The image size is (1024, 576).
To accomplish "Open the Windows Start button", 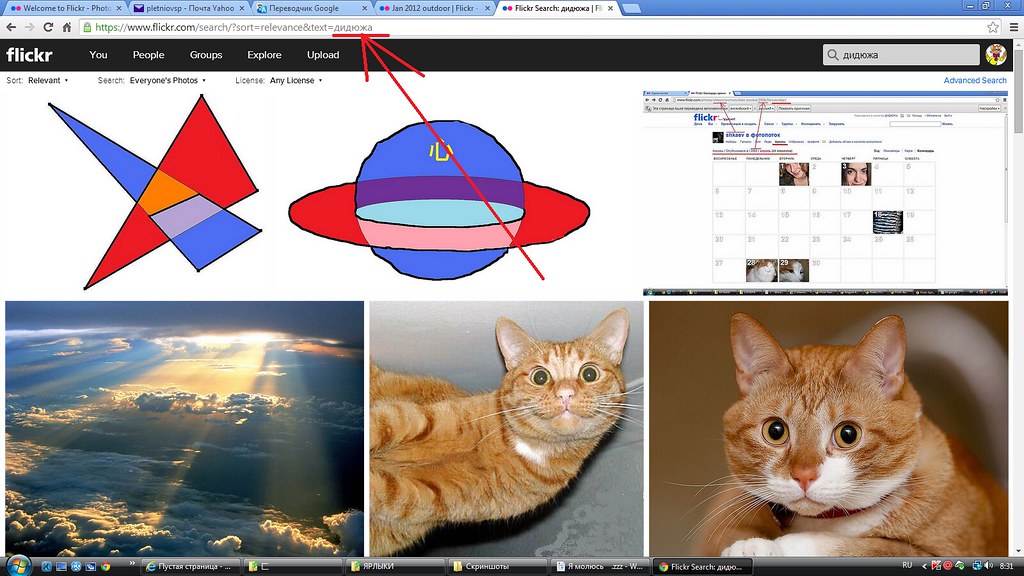I will click(x=19, y=566).
